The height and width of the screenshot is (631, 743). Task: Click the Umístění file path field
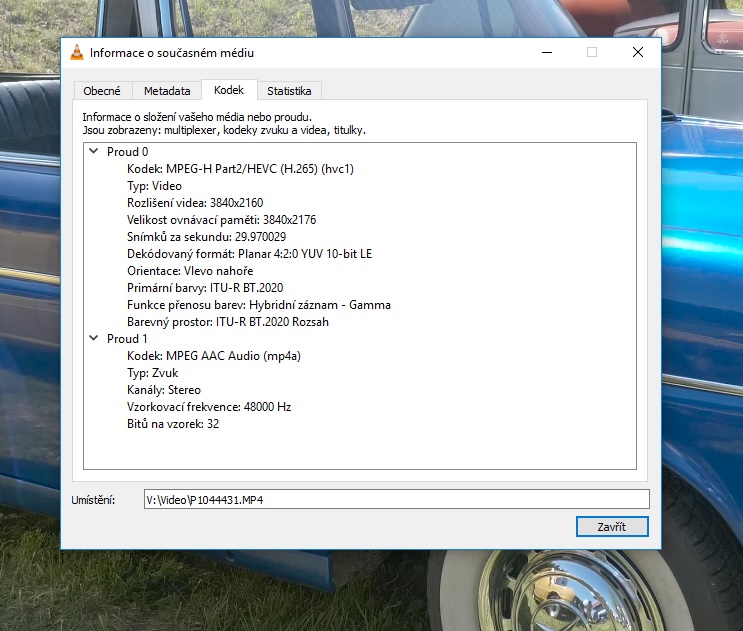point(396,499)
